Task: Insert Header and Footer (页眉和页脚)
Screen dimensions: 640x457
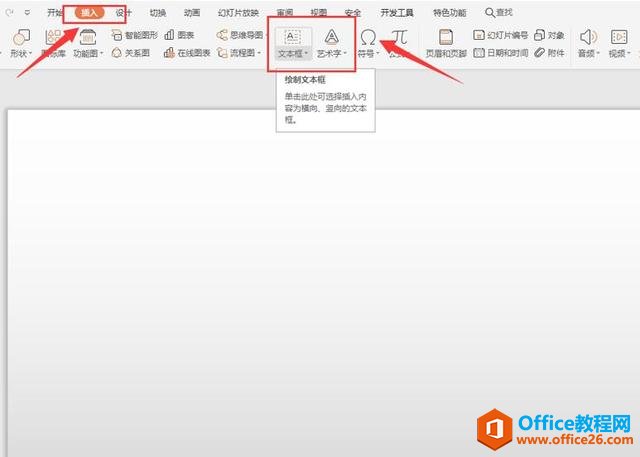Action: pyautogui.click(x=446, y=43)
